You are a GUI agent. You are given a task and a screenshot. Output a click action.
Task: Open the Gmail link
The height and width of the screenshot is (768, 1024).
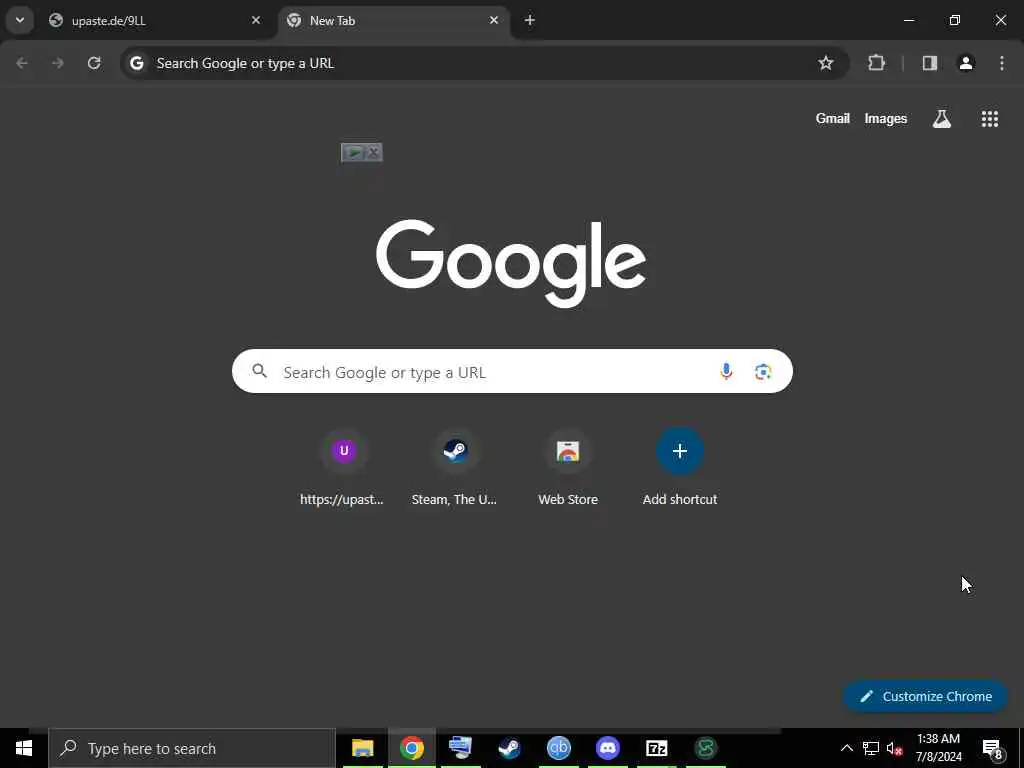pyautogui.click(x=833, y=118)
